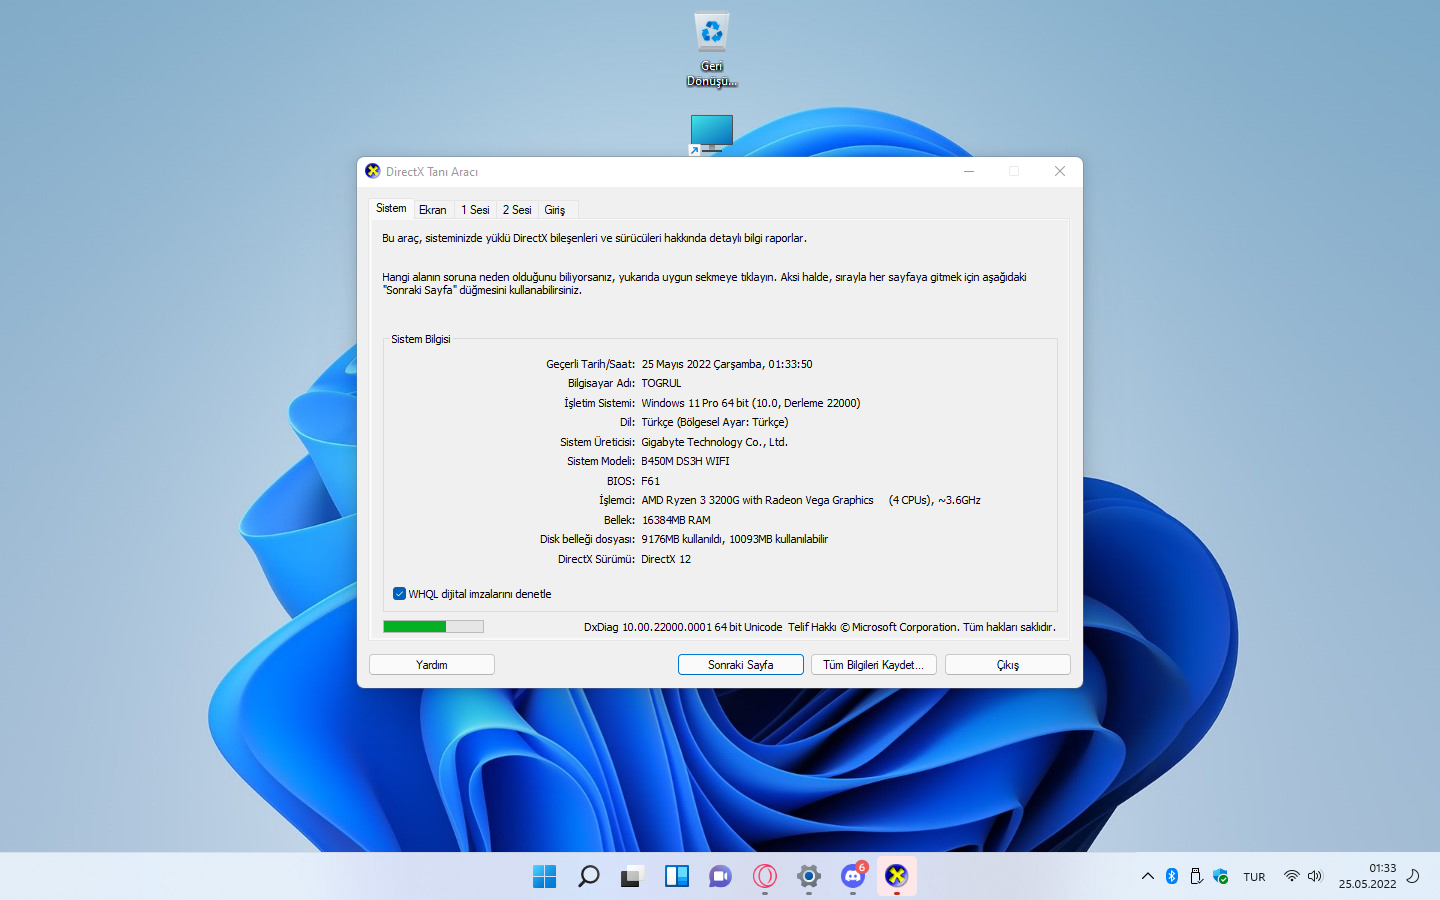Select the monitor shortcut icon on desktop
Image resolution: width=1440 pixels, height=900 pixels.
(x=711, y=135)
